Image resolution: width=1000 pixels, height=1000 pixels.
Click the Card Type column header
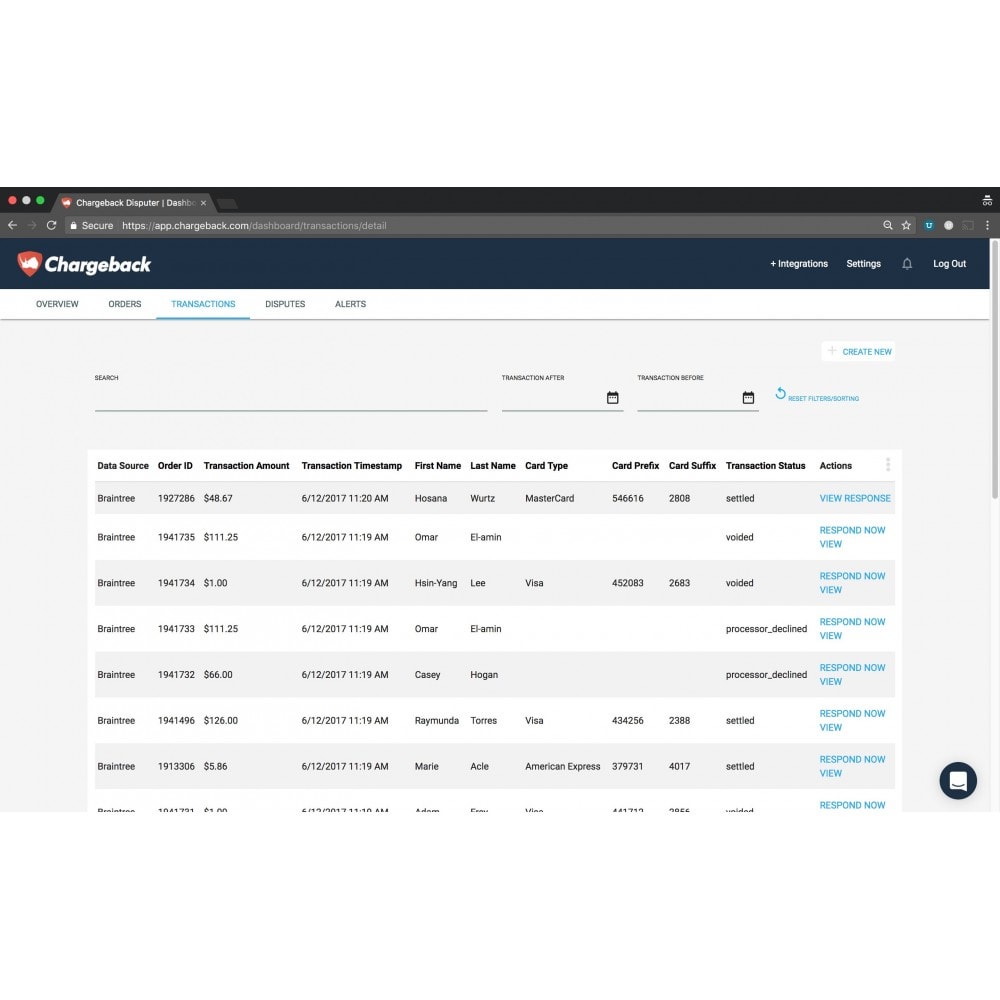(546, 466)
